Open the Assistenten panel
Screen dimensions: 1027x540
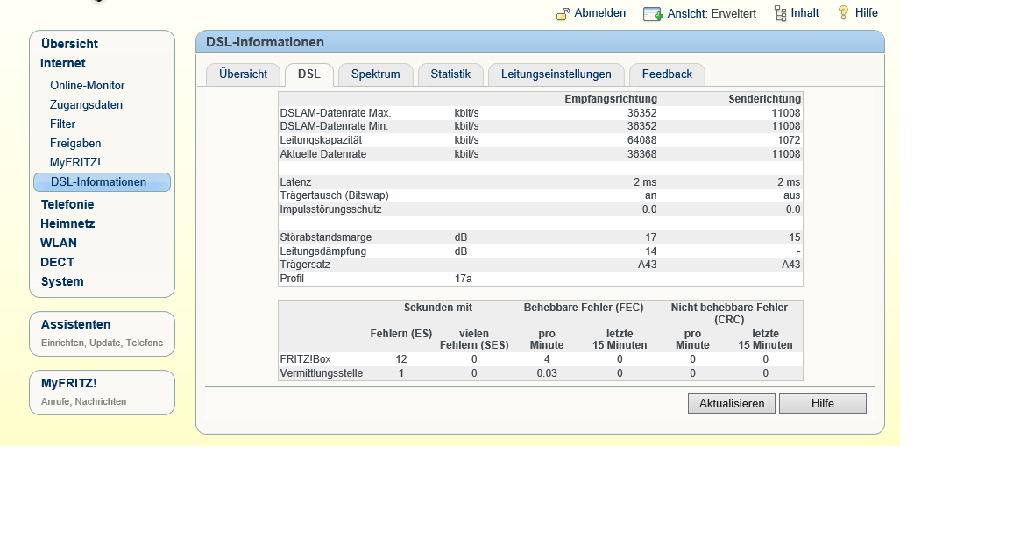tap(76, 325)
